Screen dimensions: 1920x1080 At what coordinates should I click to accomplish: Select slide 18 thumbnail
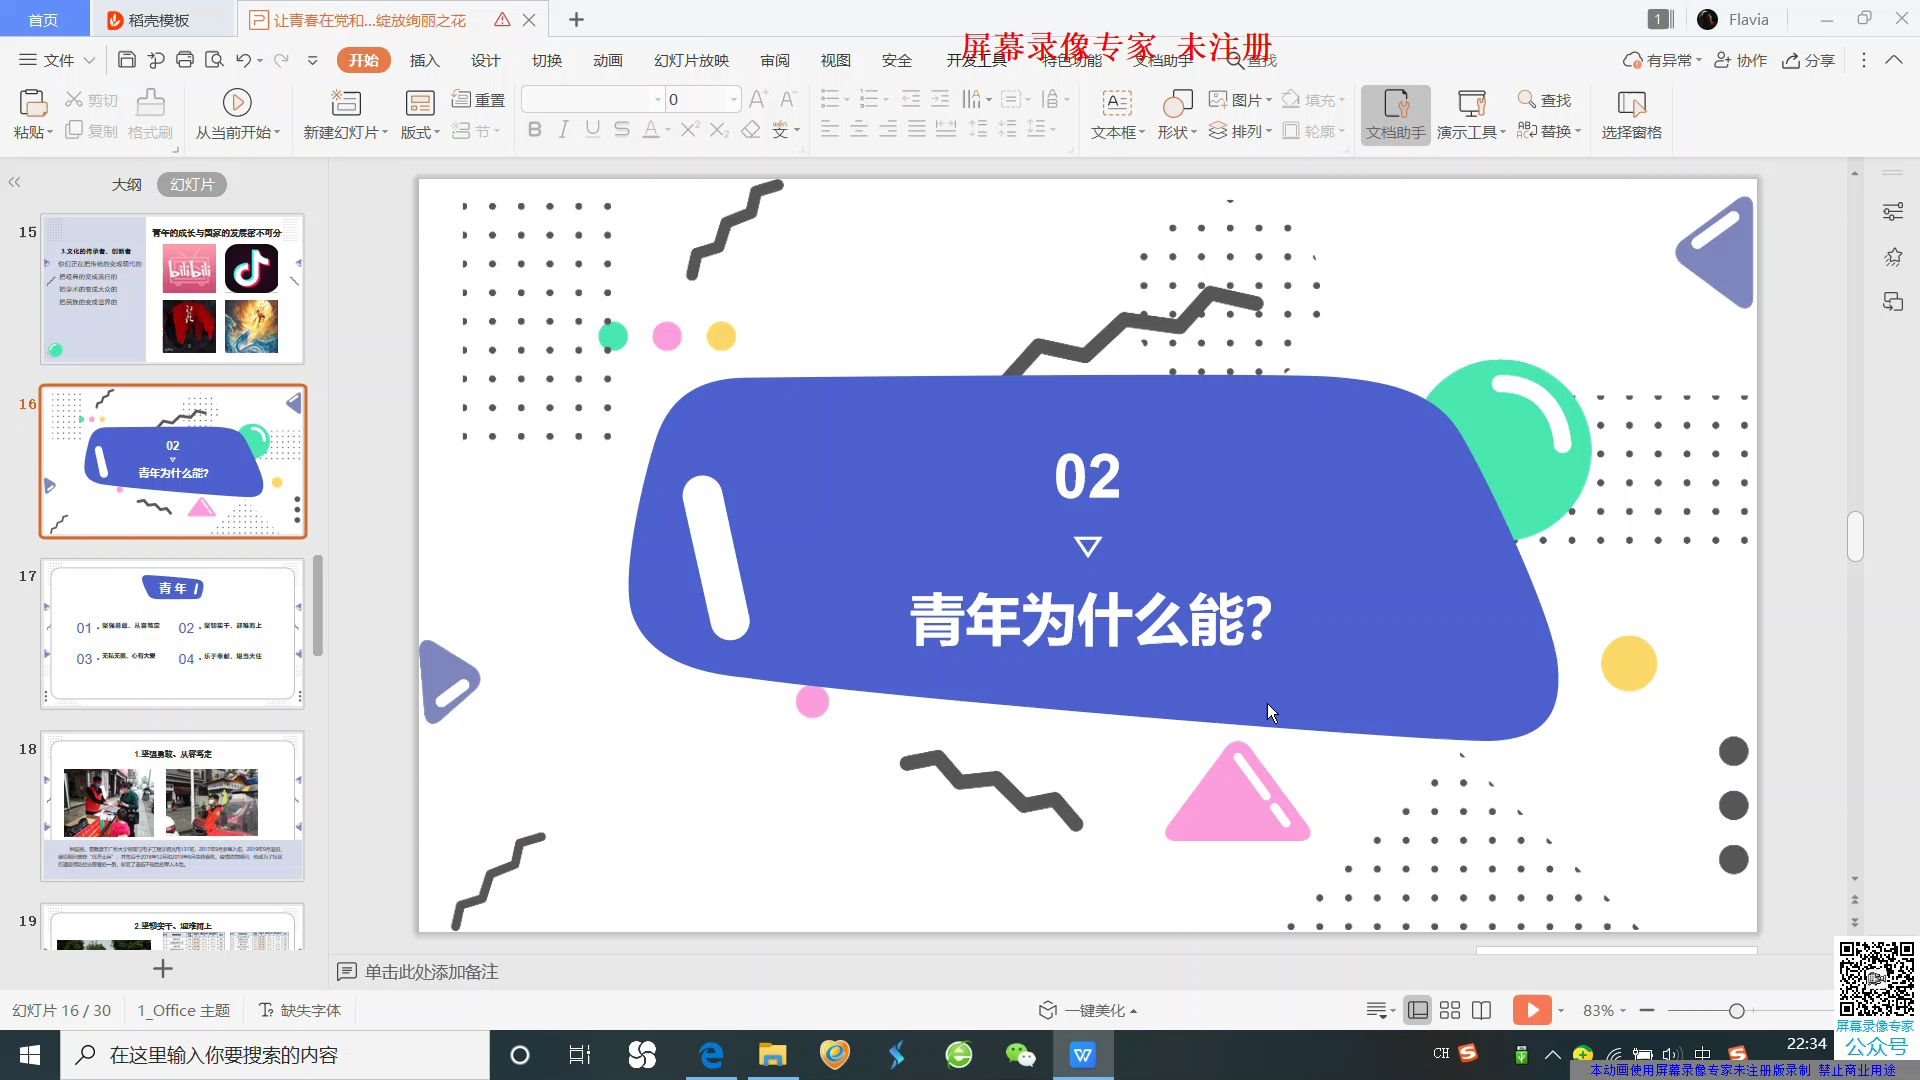pyautogui.click(x=172, y=806)
